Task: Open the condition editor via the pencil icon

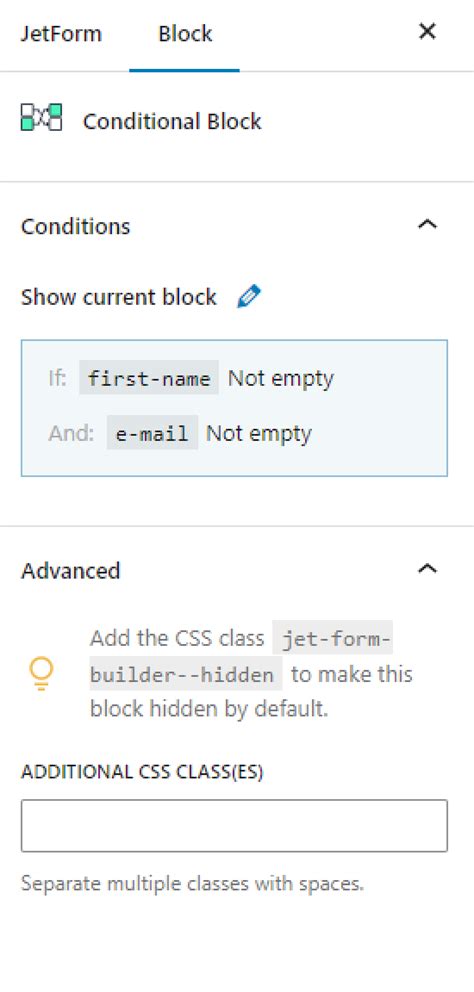Action: (249, 296)
